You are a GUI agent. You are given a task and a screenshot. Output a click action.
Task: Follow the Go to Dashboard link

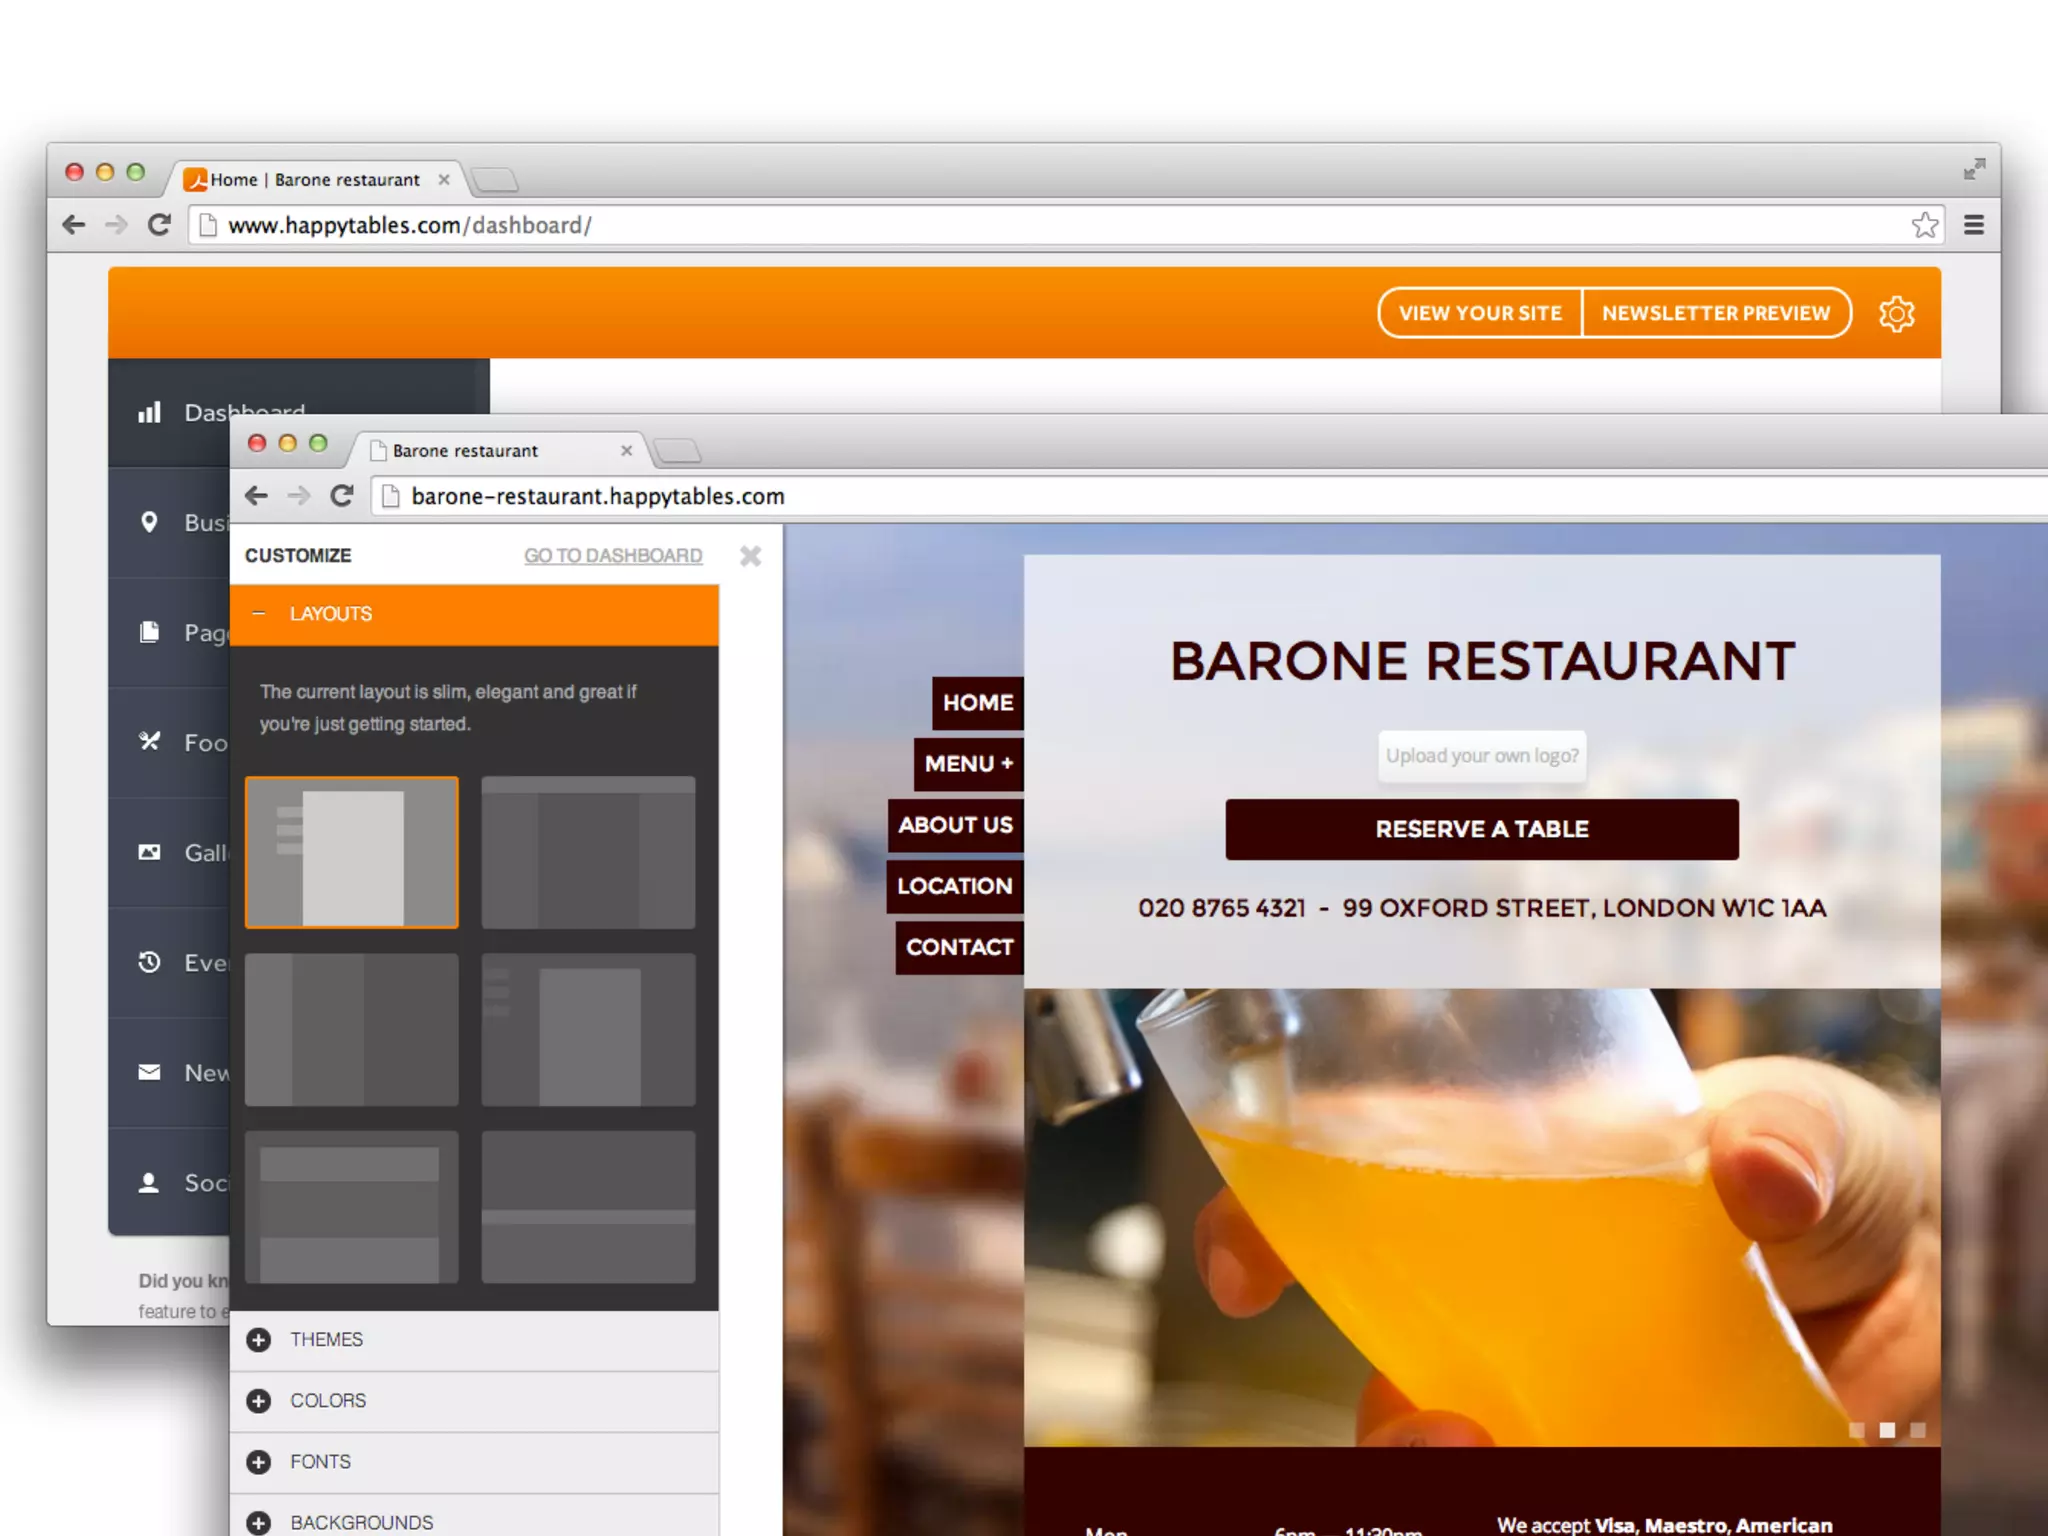pos(613,556)
